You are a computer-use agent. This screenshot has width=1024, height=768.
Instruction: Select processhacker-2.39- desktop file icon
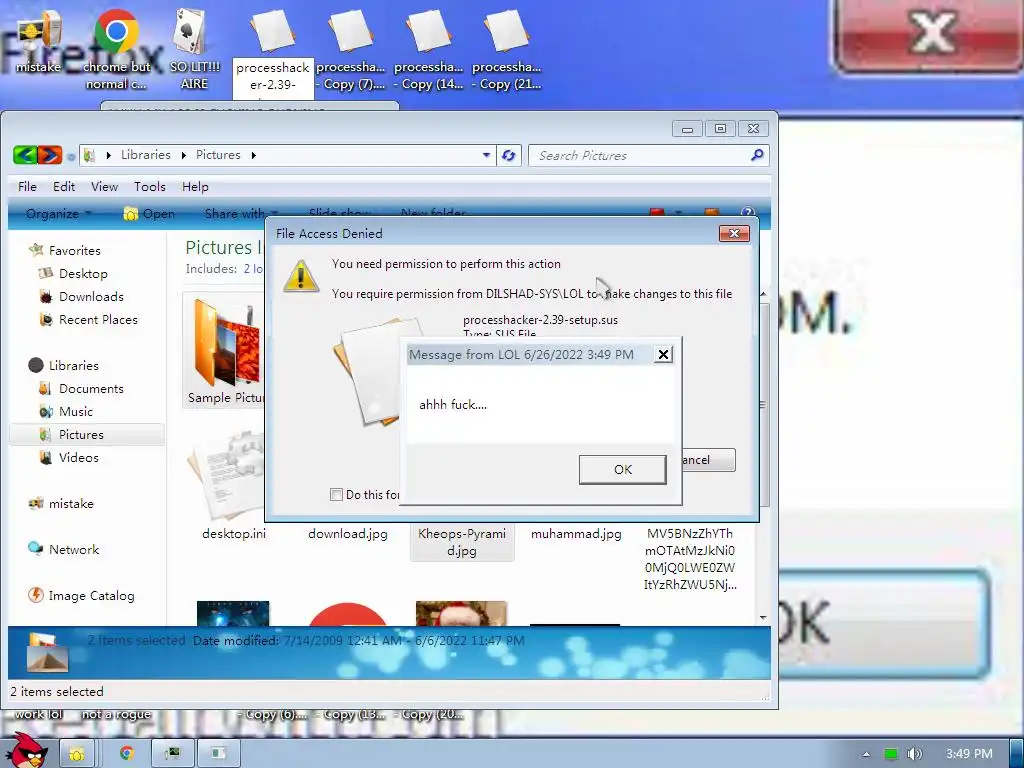click(x=273, y=52)
